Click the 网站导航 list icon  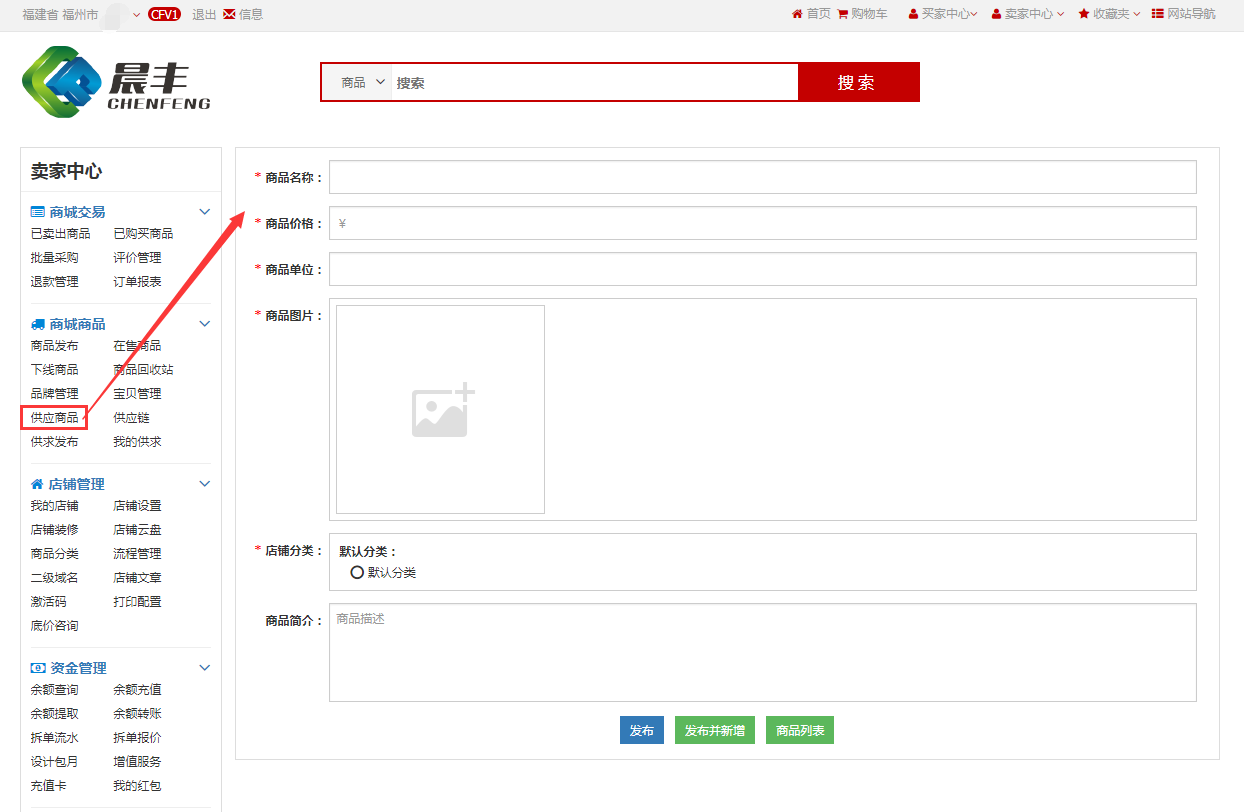coord(1158,14)
